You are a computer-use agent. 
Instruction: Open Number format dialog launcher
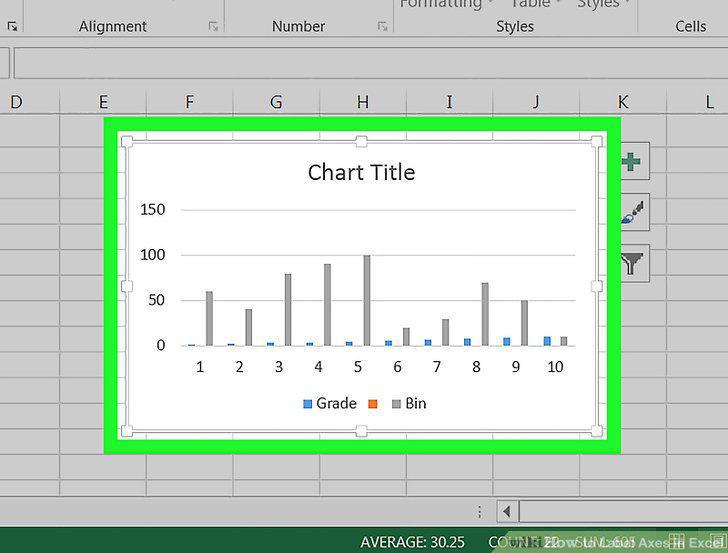(383, 26)
